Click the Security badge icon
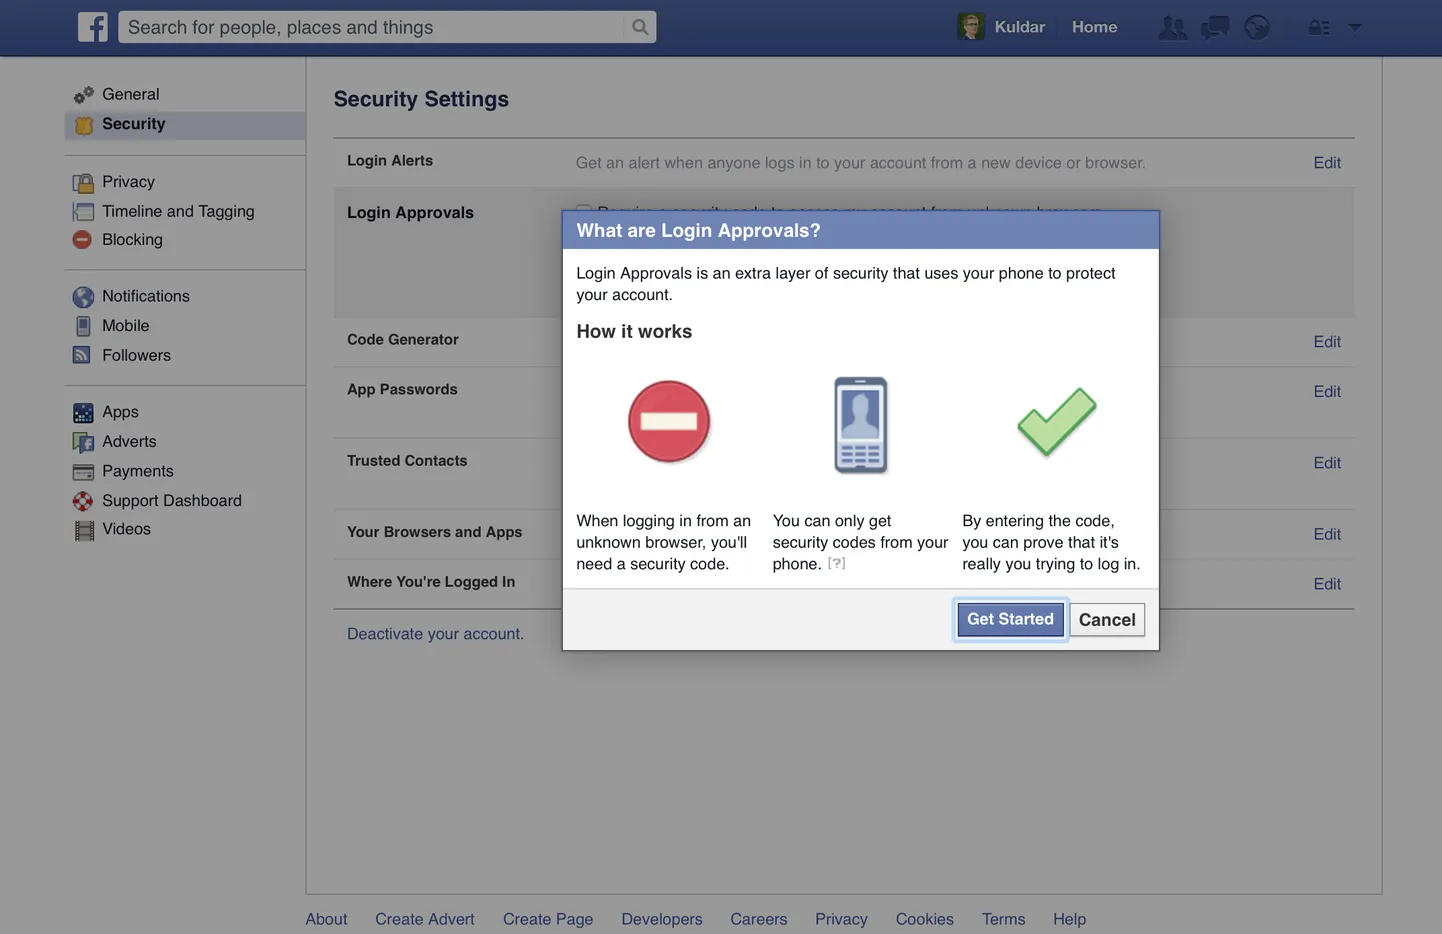The height and width of the screenshot is (934, 1442). pos(84,125)
